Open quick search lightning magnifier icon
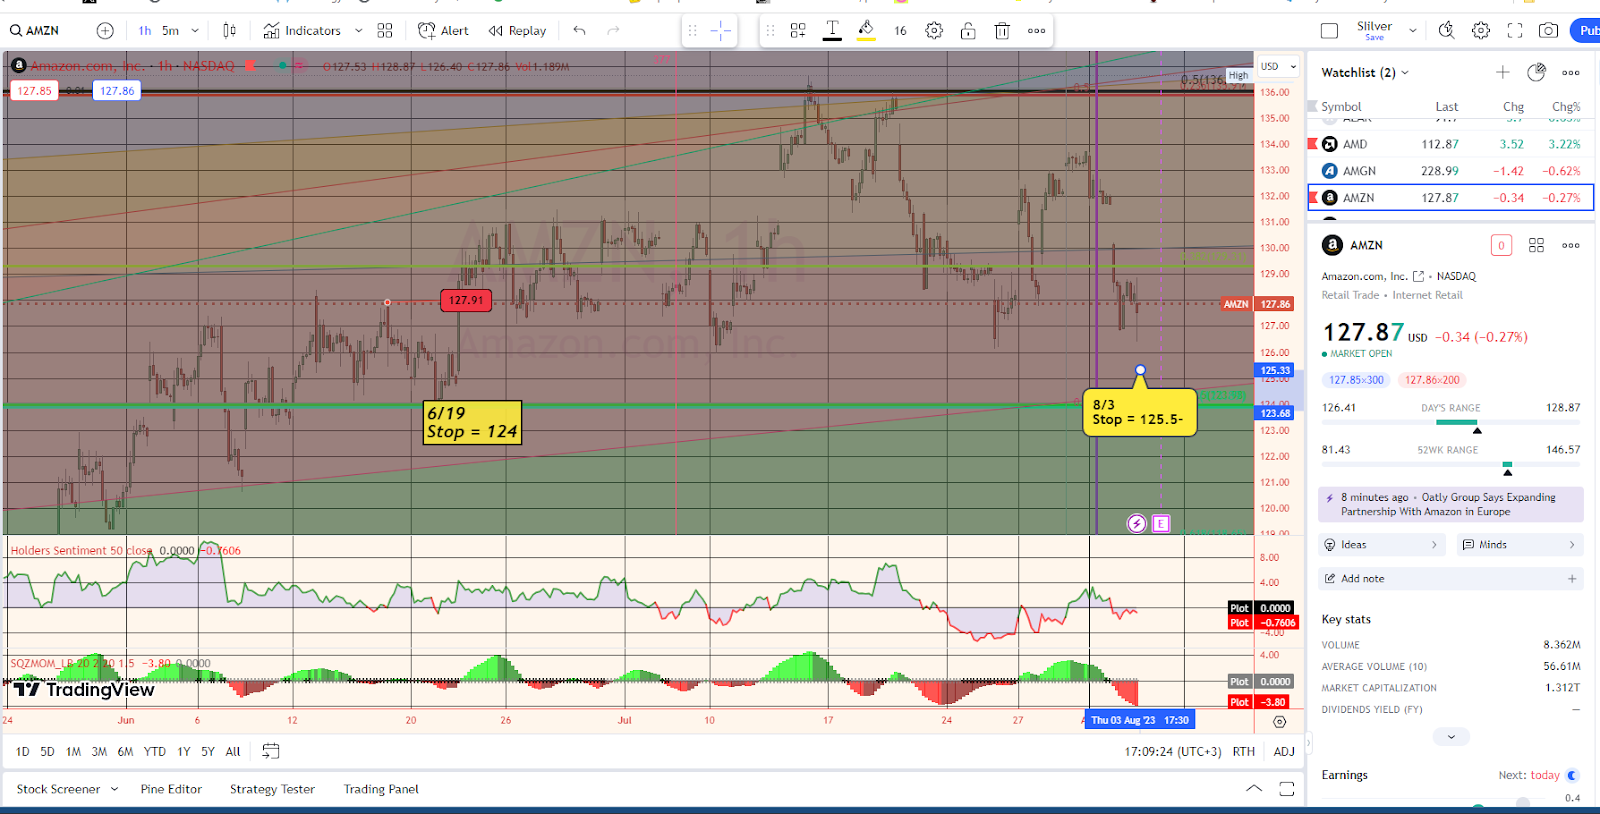 click(x=1447, y=31)
